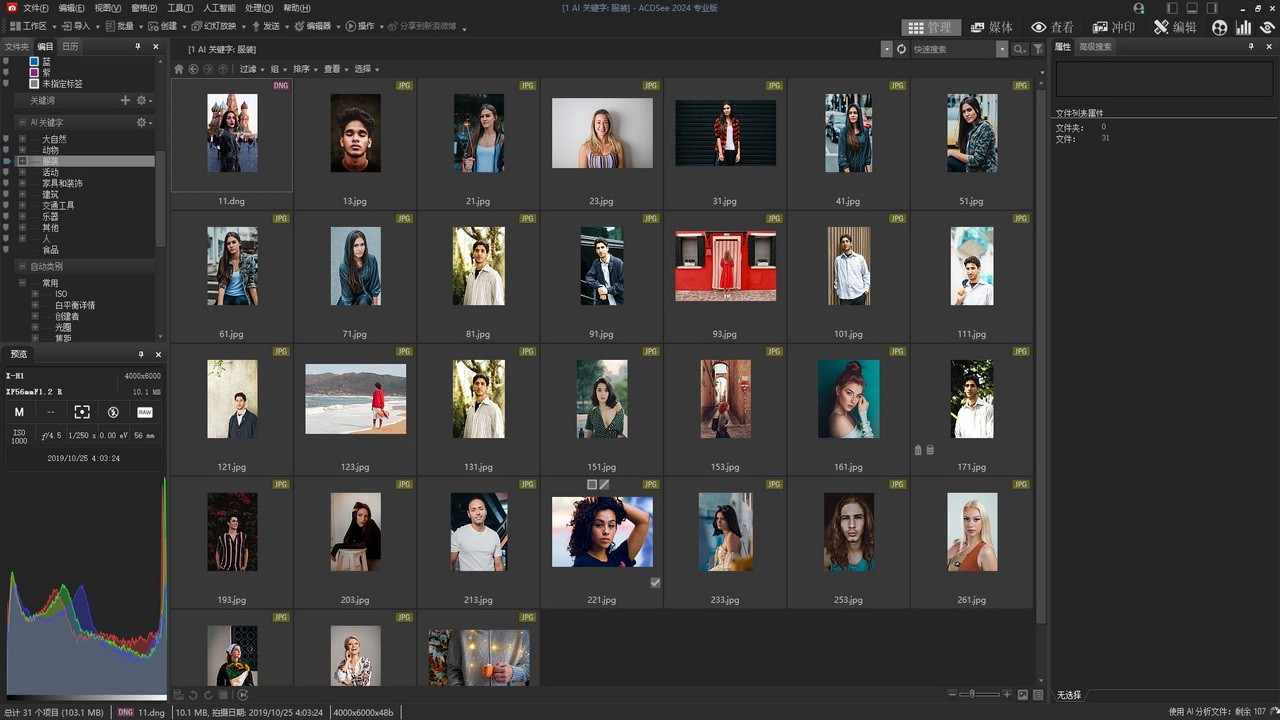
Task: Click the home icon in navigation bar
Action: (x=179, y=69)
